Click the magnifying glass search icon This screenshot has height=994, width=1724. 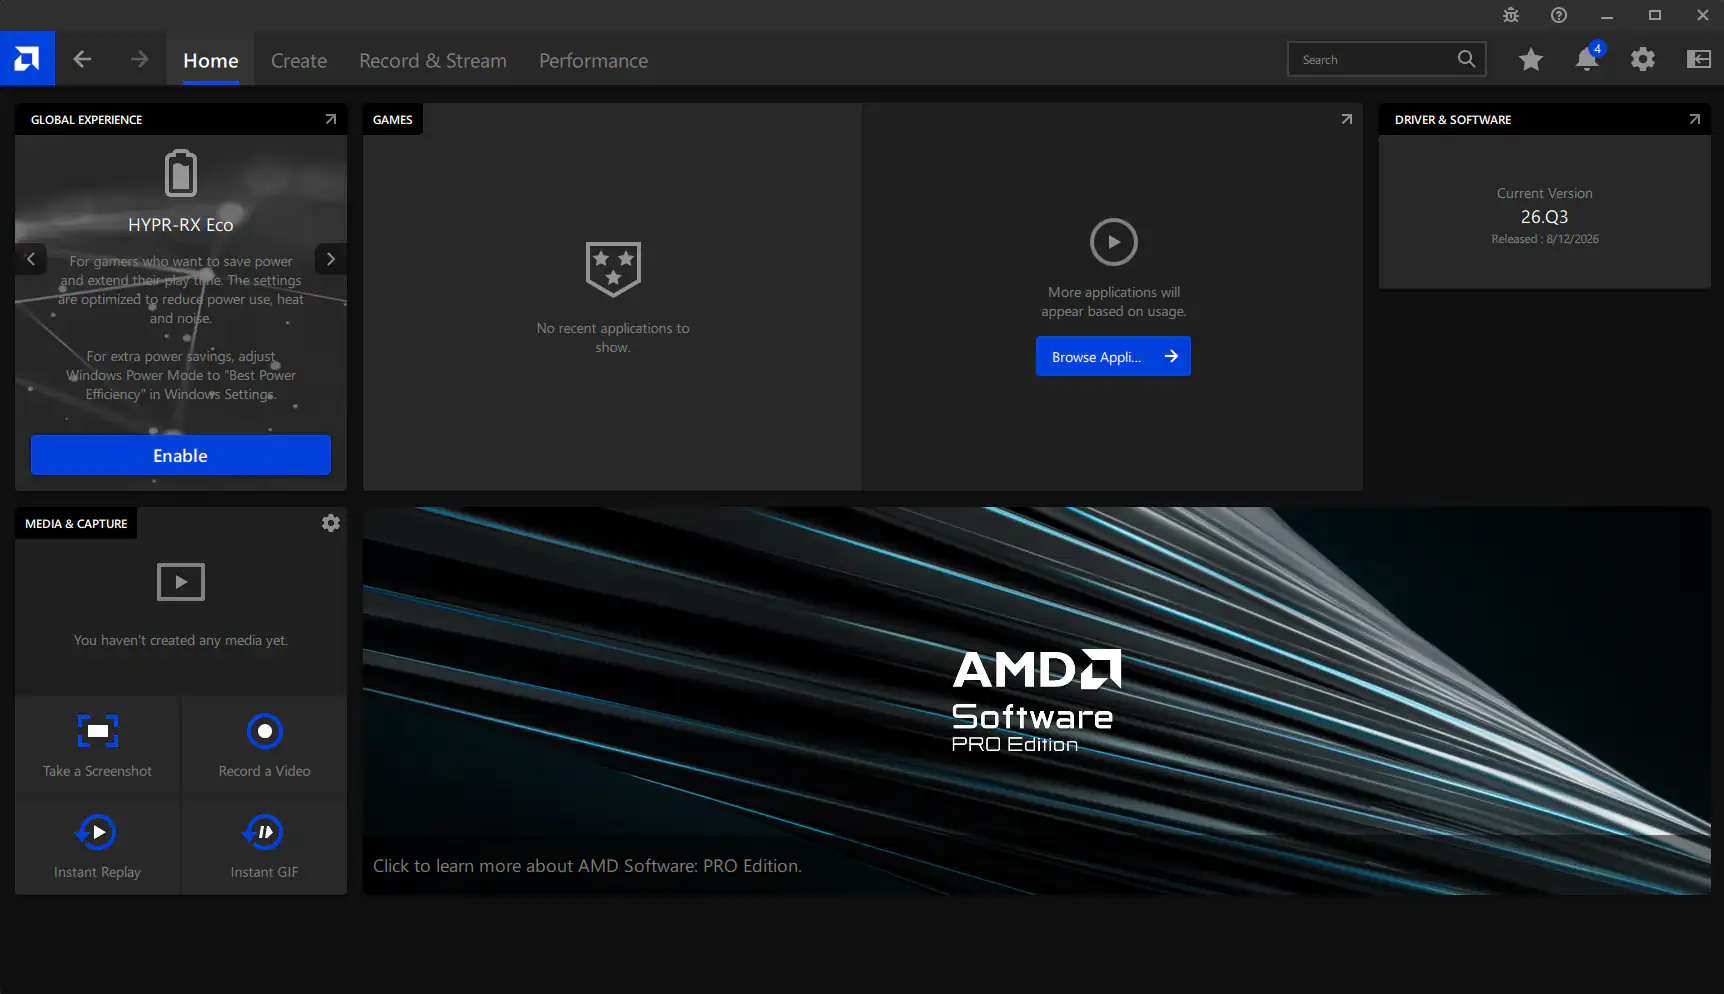click(x=1466, y=59)
